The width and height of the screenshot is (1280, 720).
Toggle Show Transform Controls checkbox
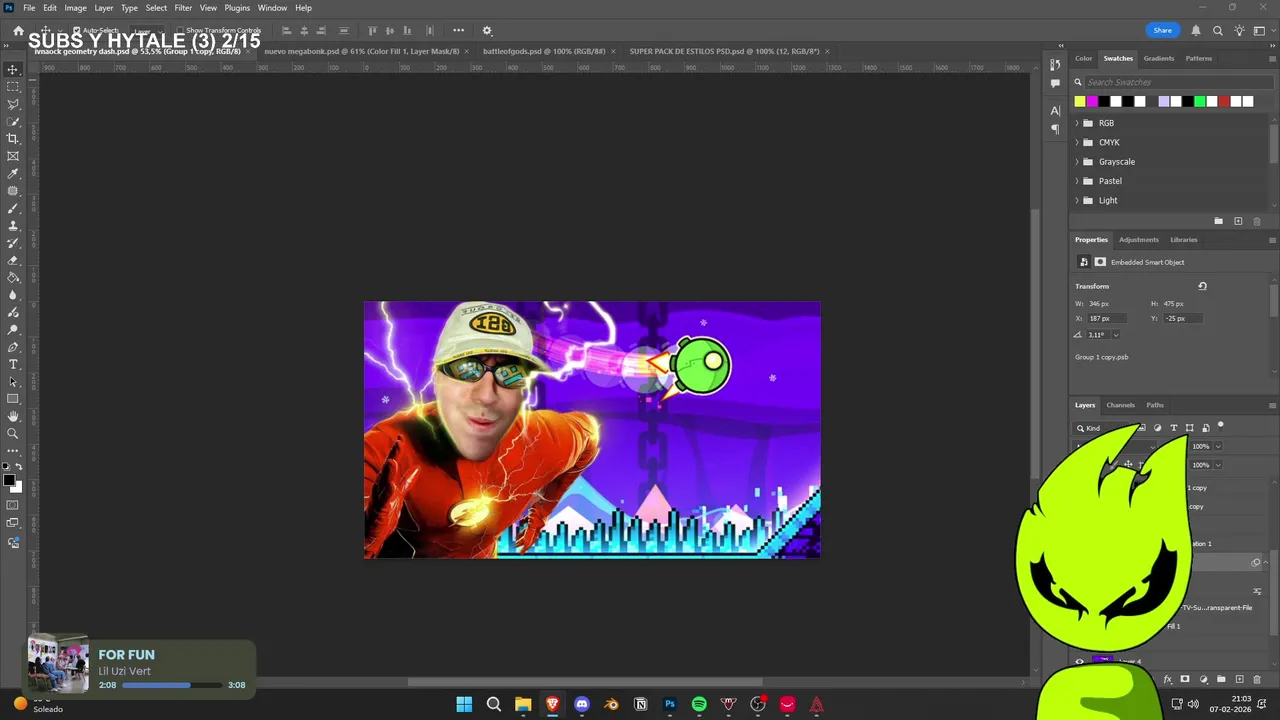click(180, 31)
